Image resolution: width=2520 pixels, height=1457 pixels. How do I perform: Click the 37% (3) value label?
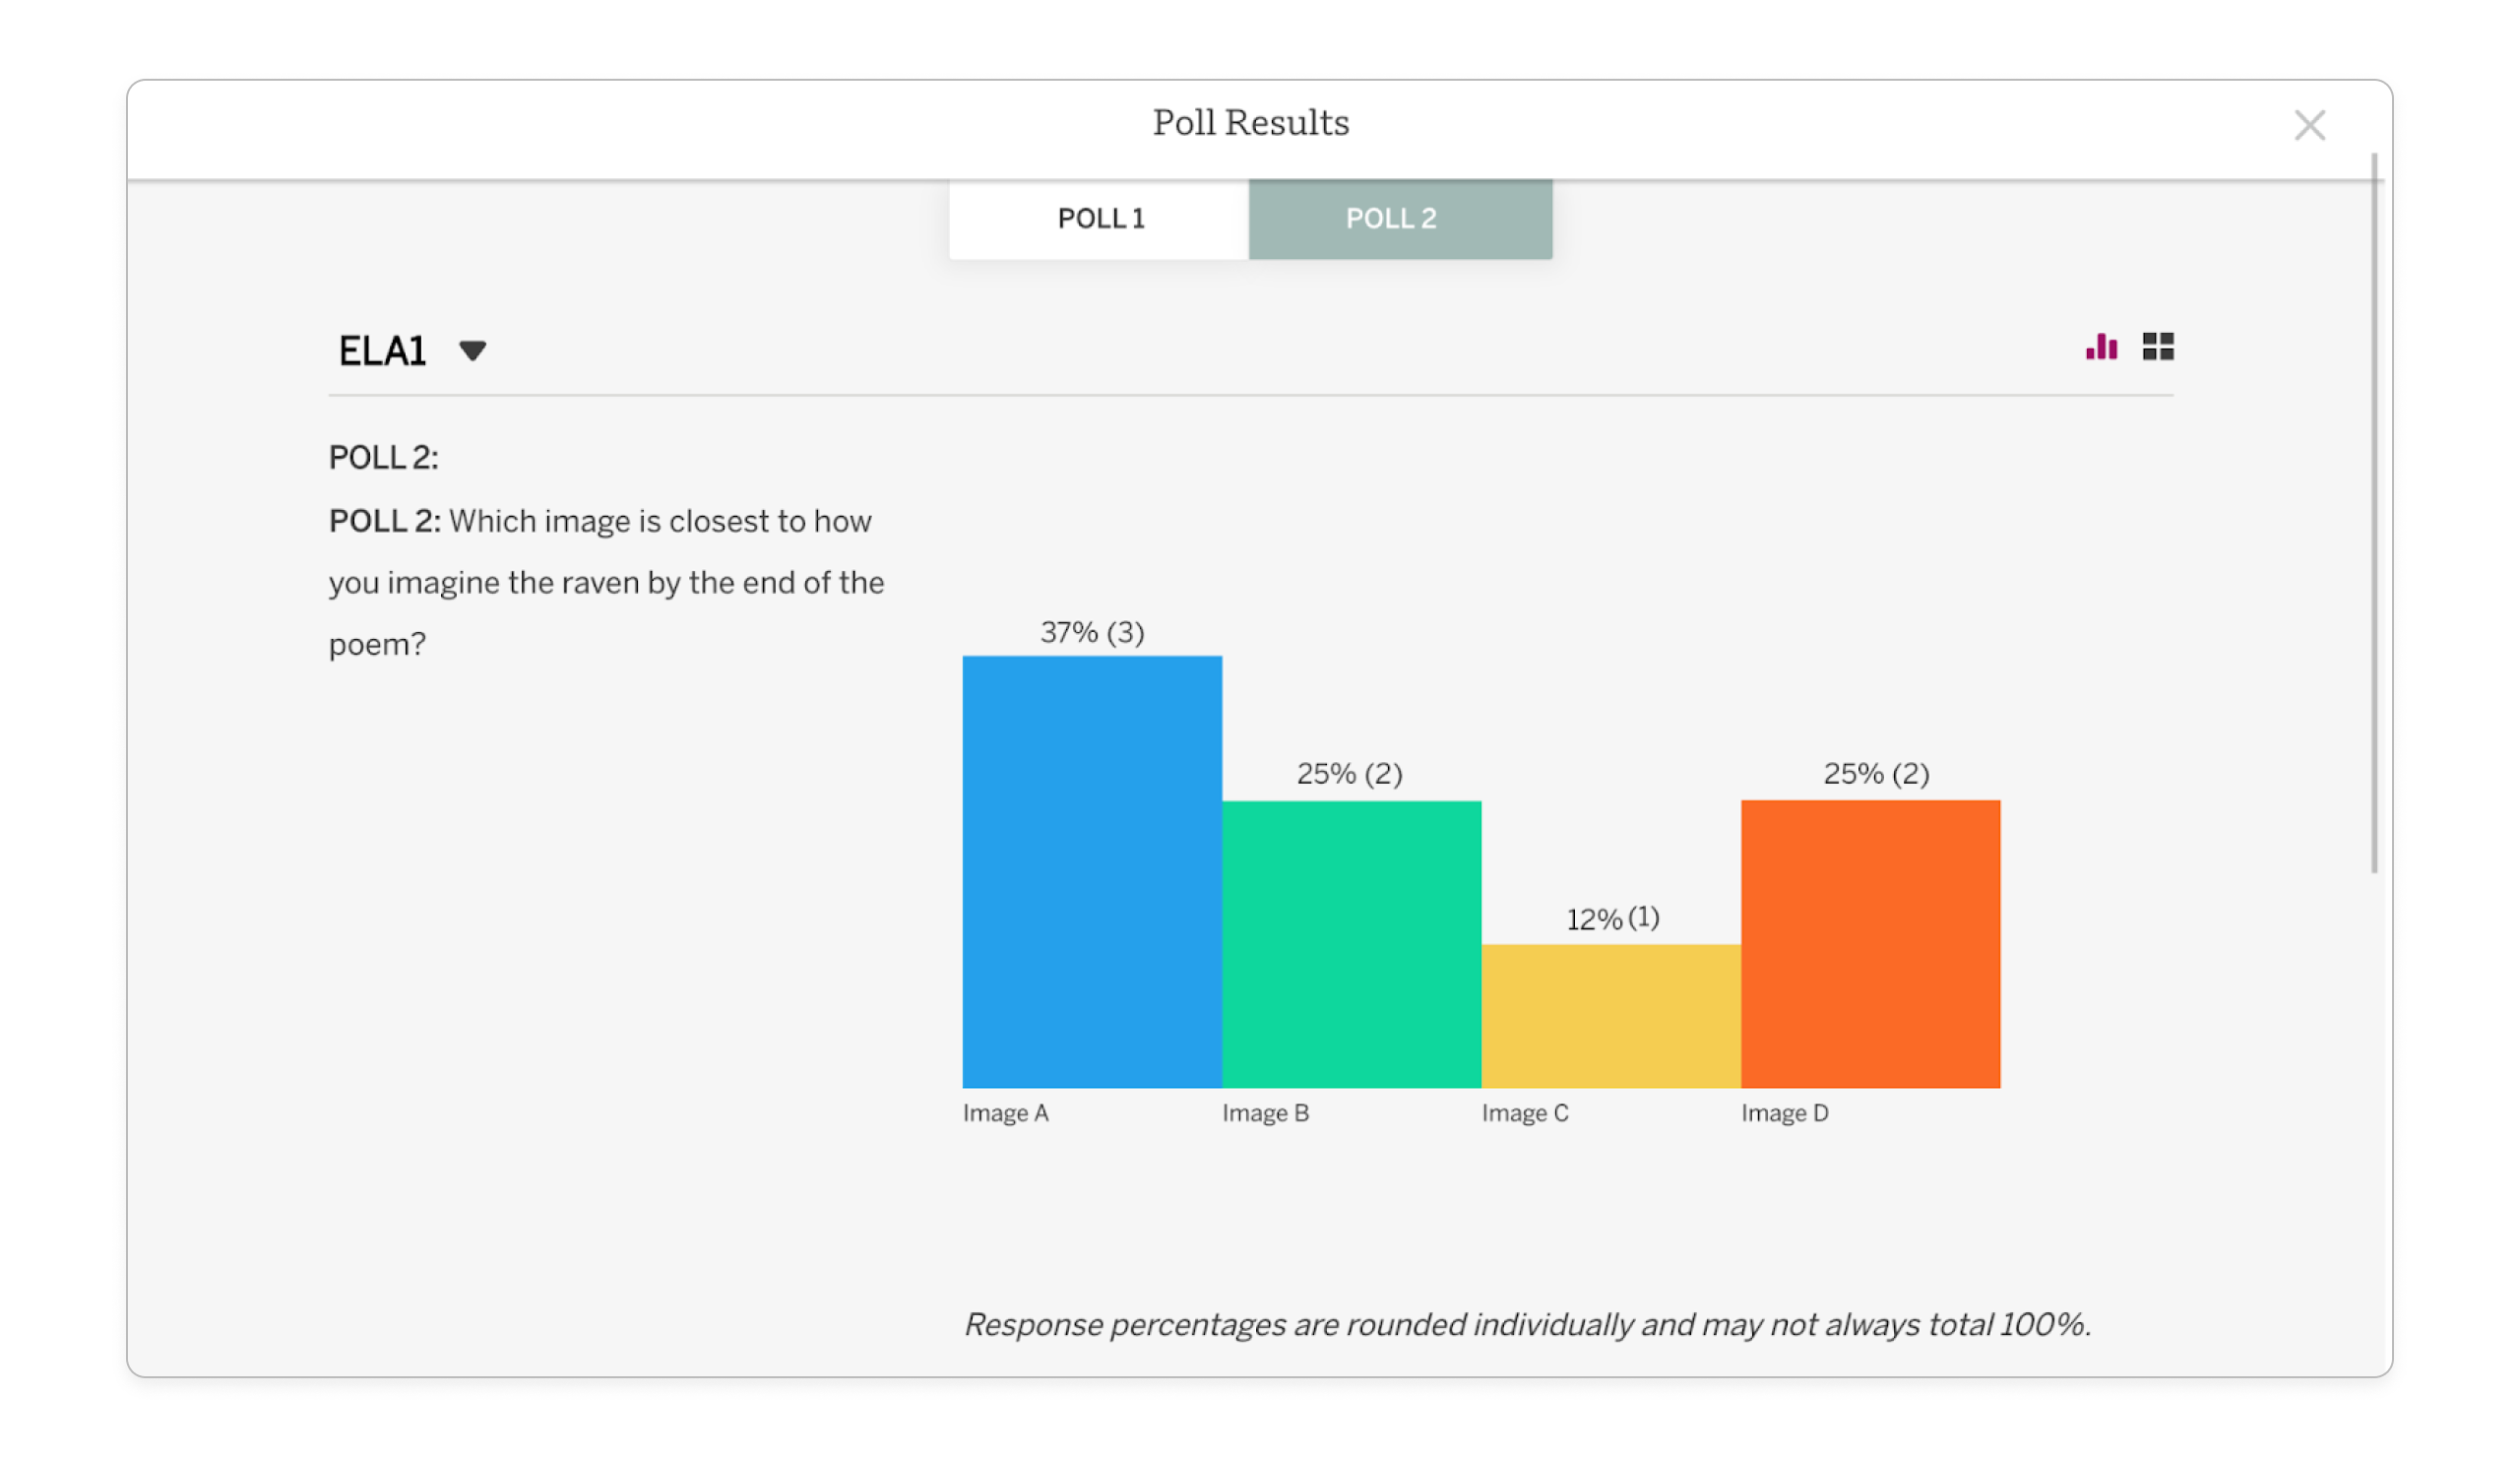[x=1092, y=632]
